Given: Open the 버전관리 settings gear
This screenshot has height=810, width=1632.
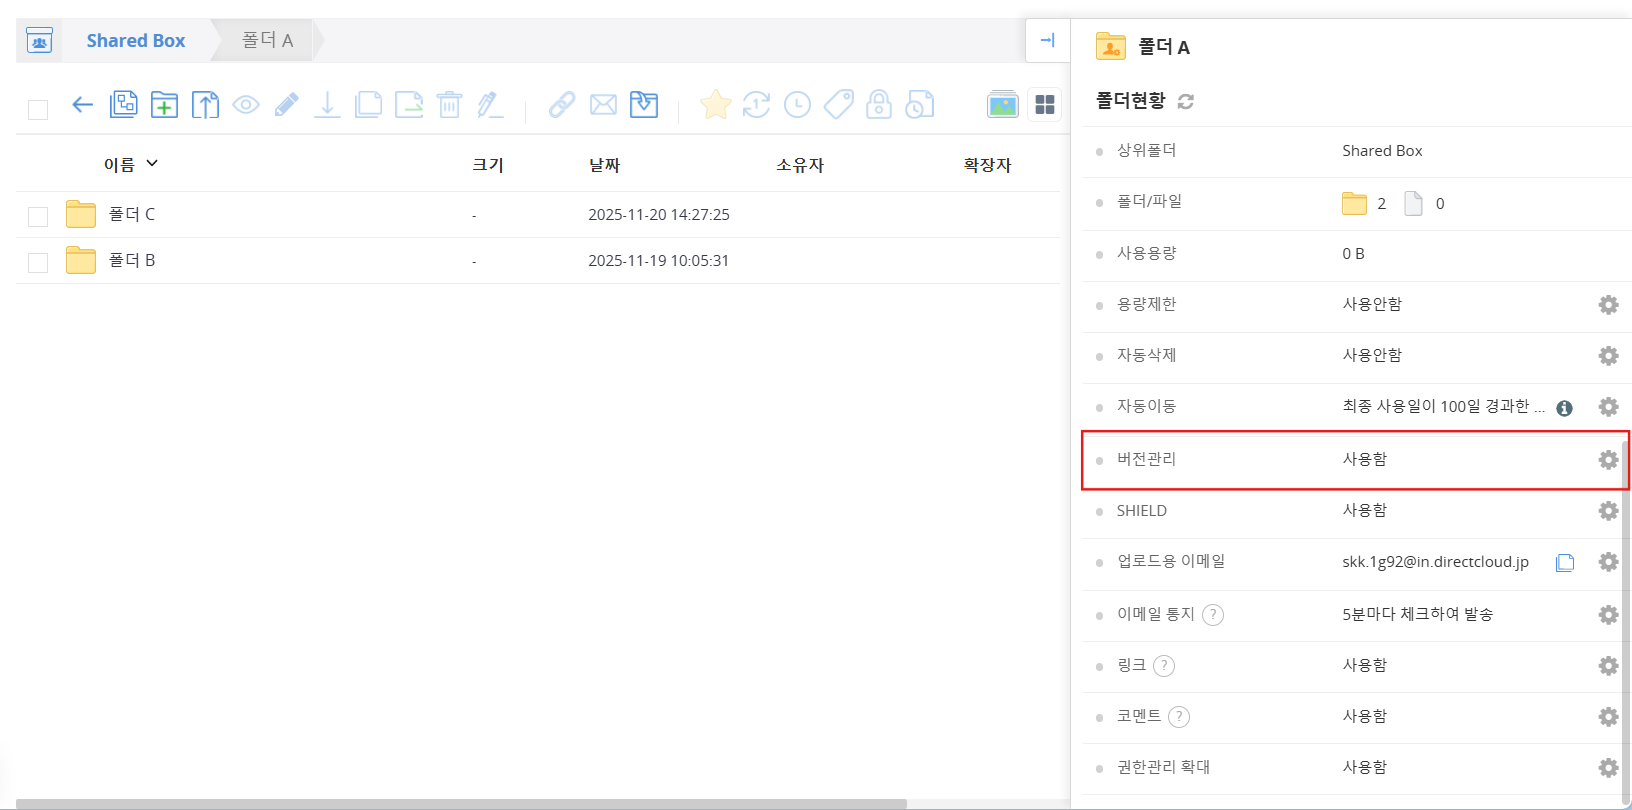Looking at the screenshot, I should tap(1608, 459).
